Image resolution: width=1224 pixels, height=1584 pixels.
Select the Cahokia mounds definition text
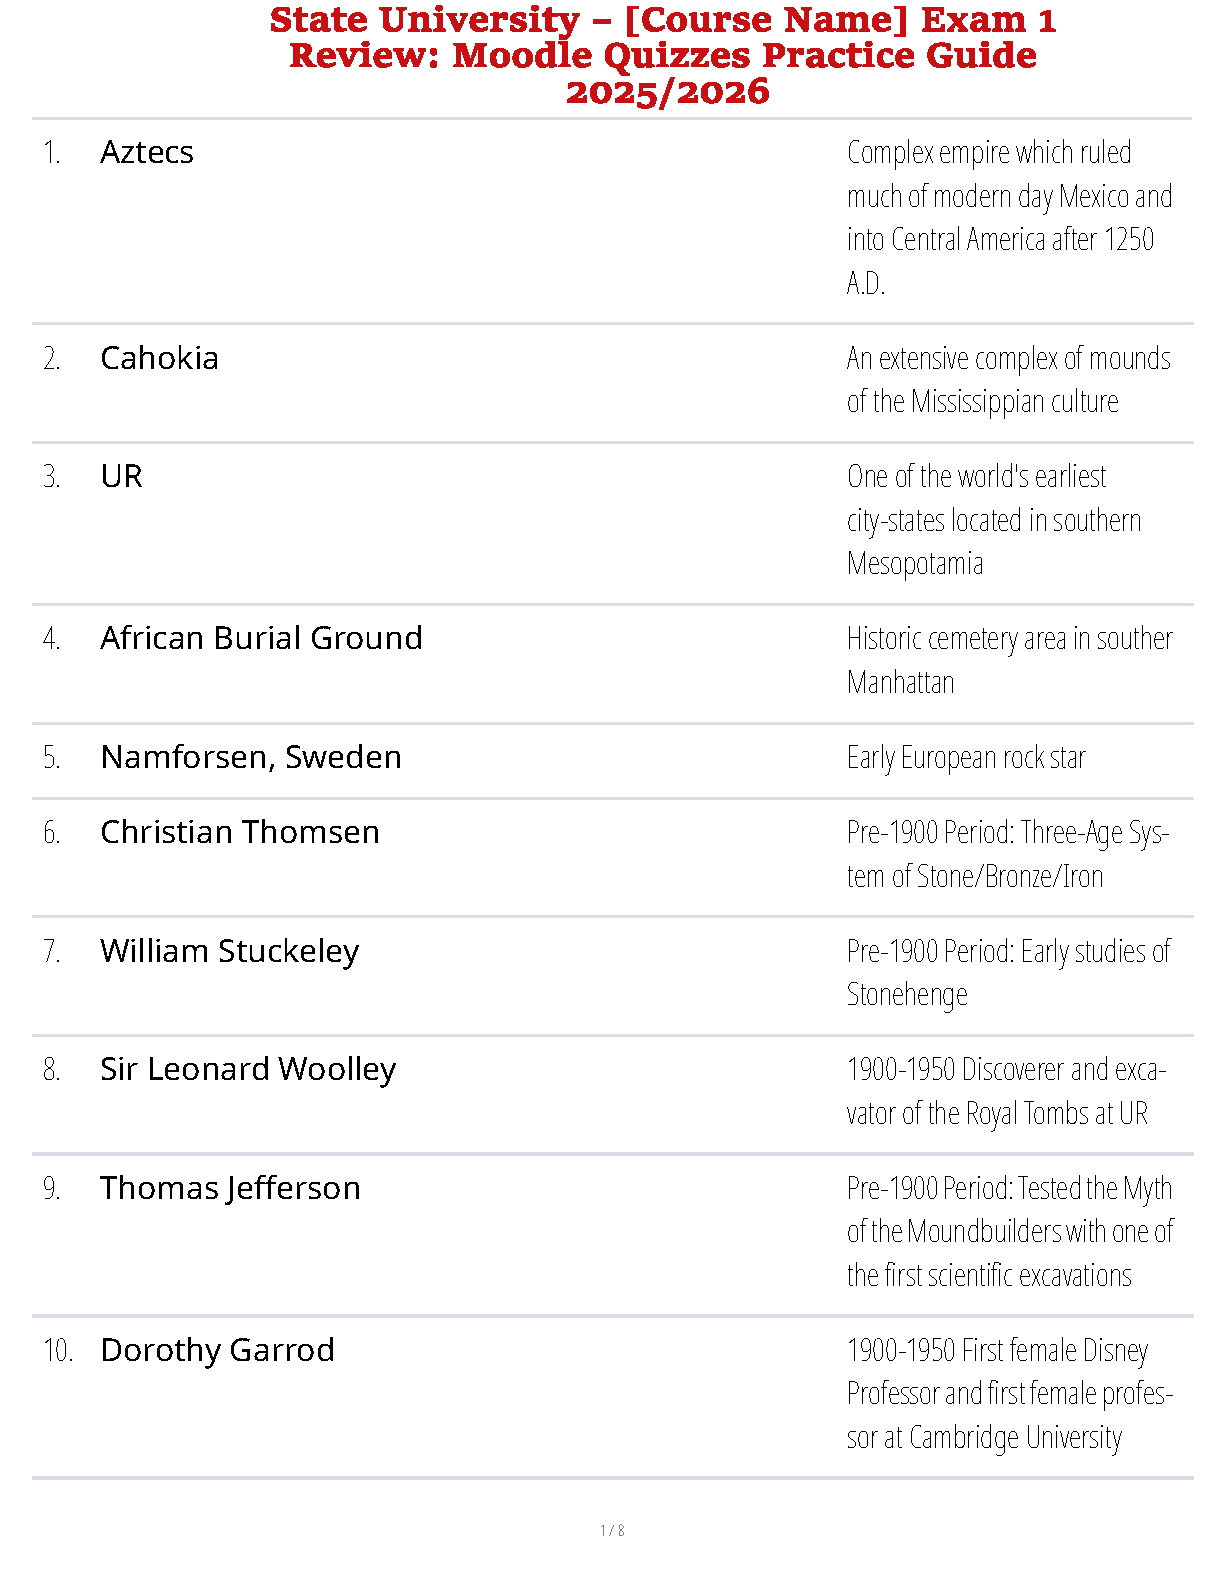coord(1009,380)
